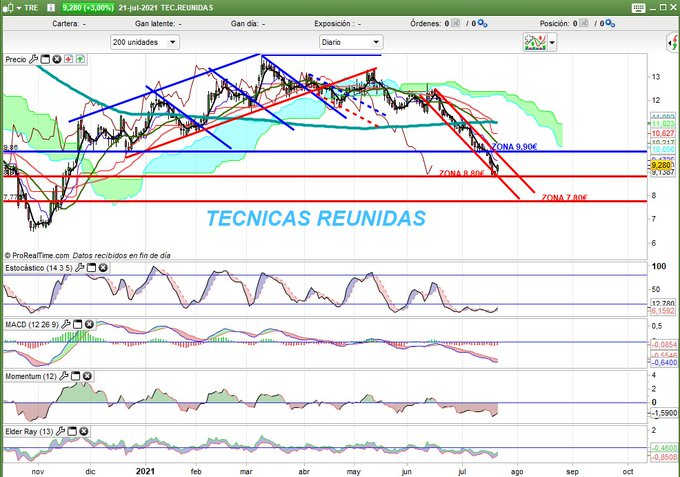Open Precio panel wrench settings
Image resolution: width=680 pixels, height=477 pixels.
click(33, 59)
